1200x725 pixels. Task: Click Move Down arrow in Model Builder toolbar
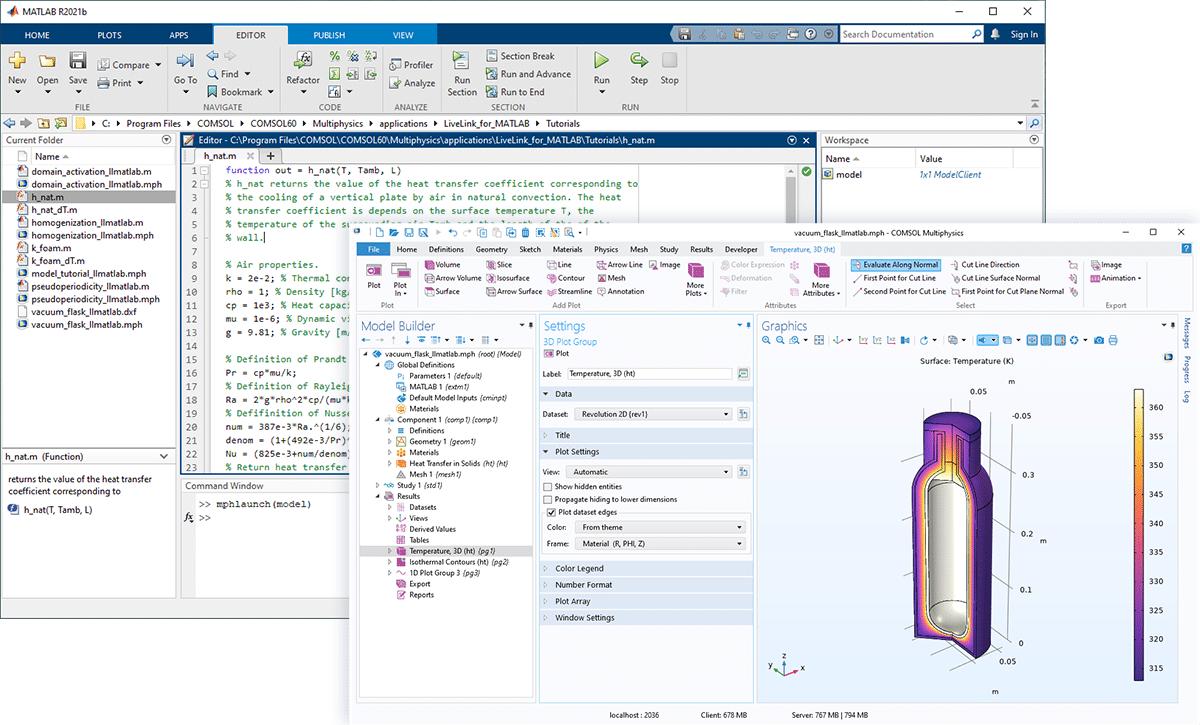pos(408,340)
